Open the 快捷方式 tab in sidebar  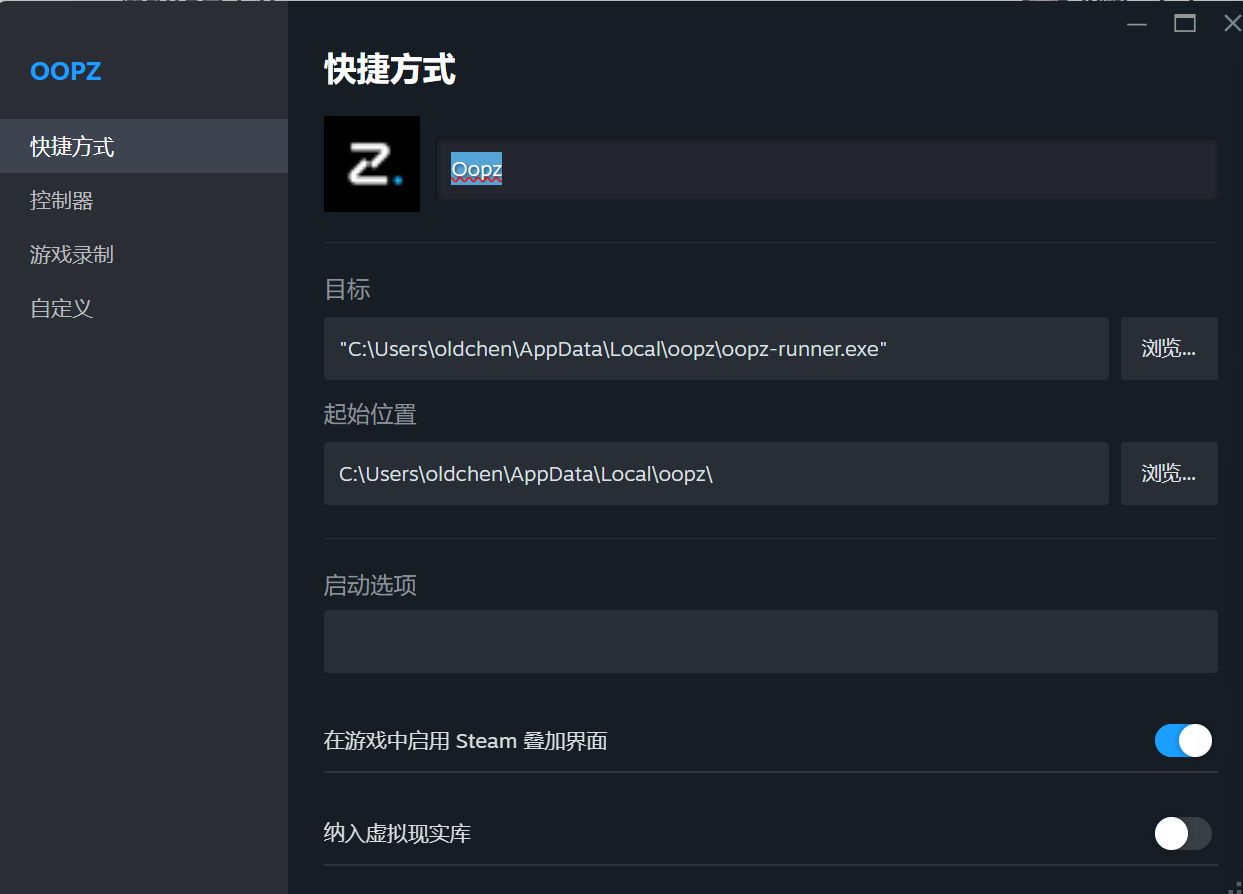(x=144, y=146)
